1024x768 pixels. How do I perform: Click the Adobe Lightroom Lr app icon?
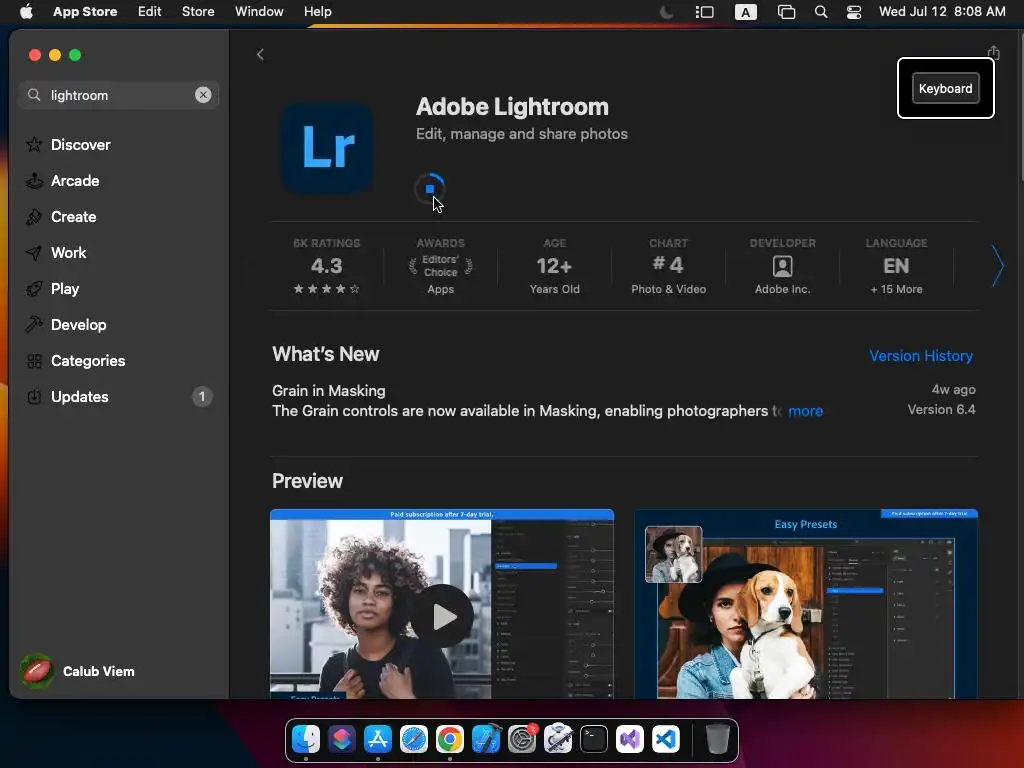tap(327, 148)
